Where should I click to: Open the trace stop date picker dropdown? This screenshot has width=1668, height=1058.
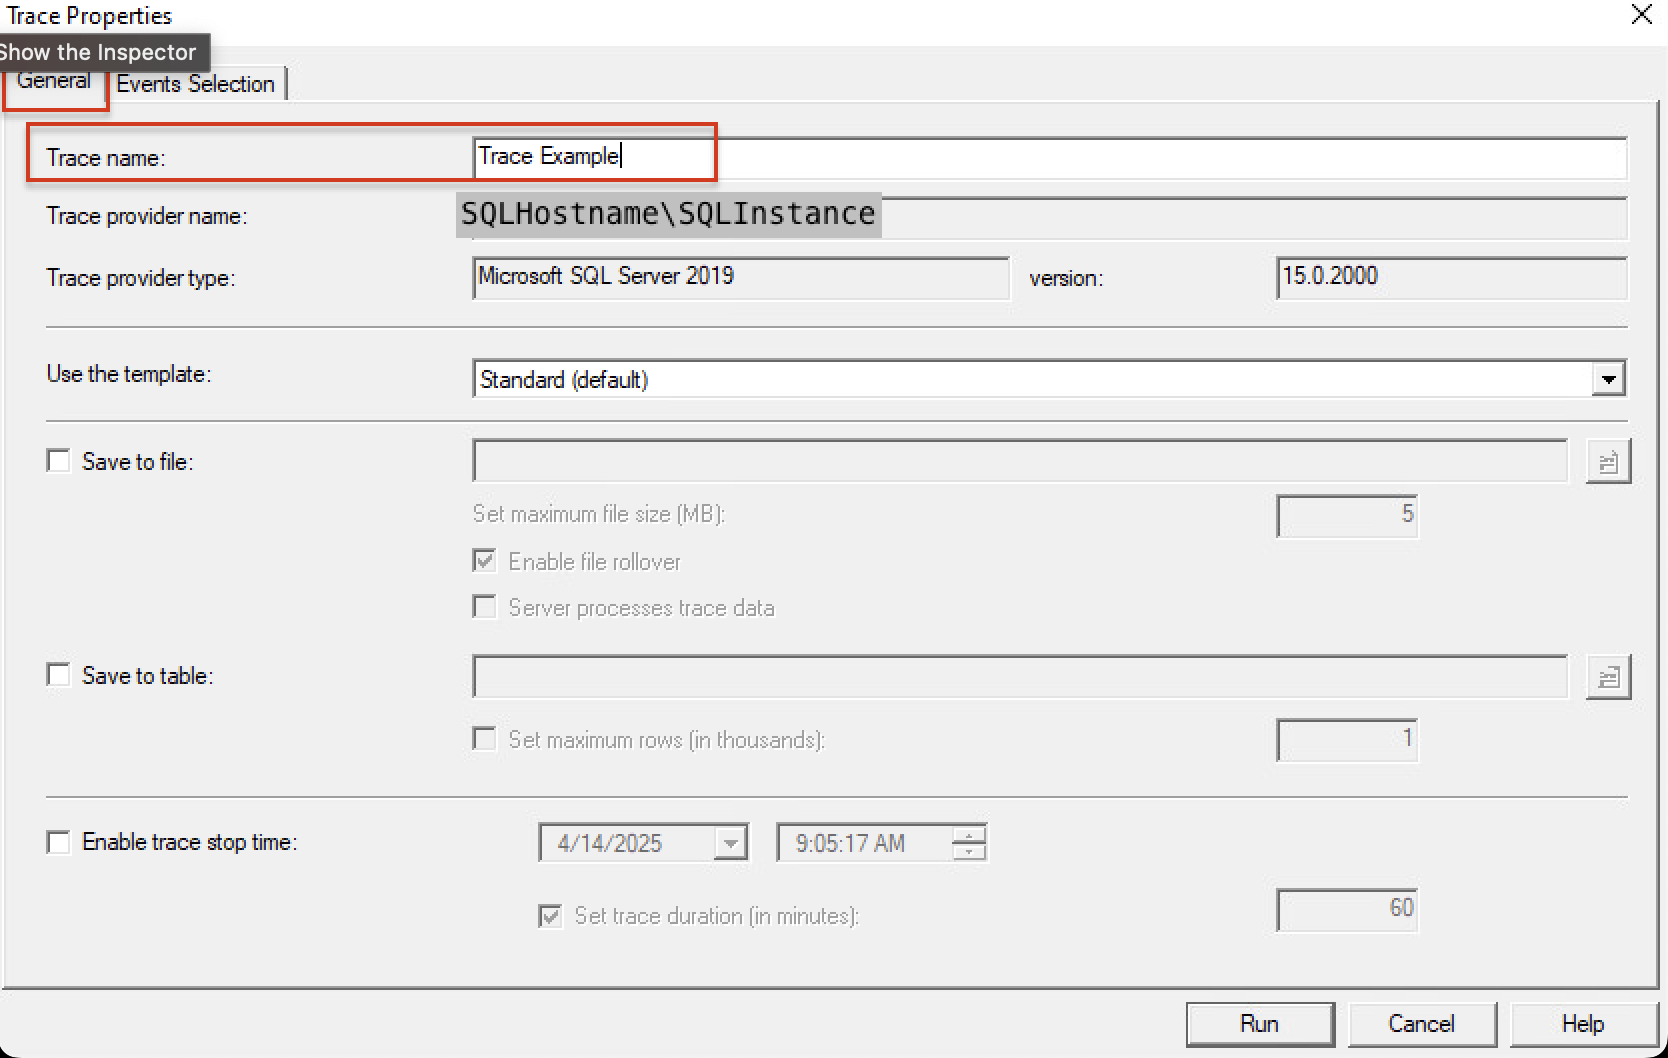[x=733, y=843]
